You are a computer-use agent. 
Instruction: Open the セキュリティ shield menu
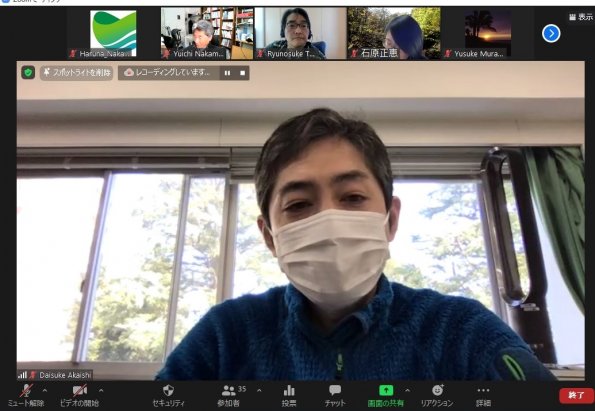point(168,395)
